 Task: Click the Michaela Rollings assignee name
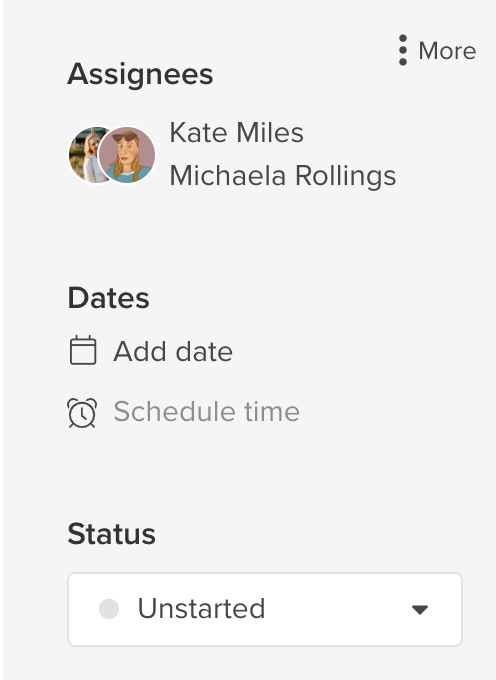click(283, 176)
